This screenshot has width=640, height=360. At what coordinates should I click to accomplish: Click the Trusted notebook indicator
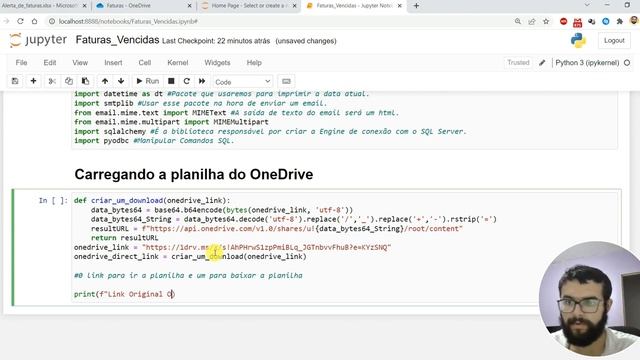pos(518,62)
